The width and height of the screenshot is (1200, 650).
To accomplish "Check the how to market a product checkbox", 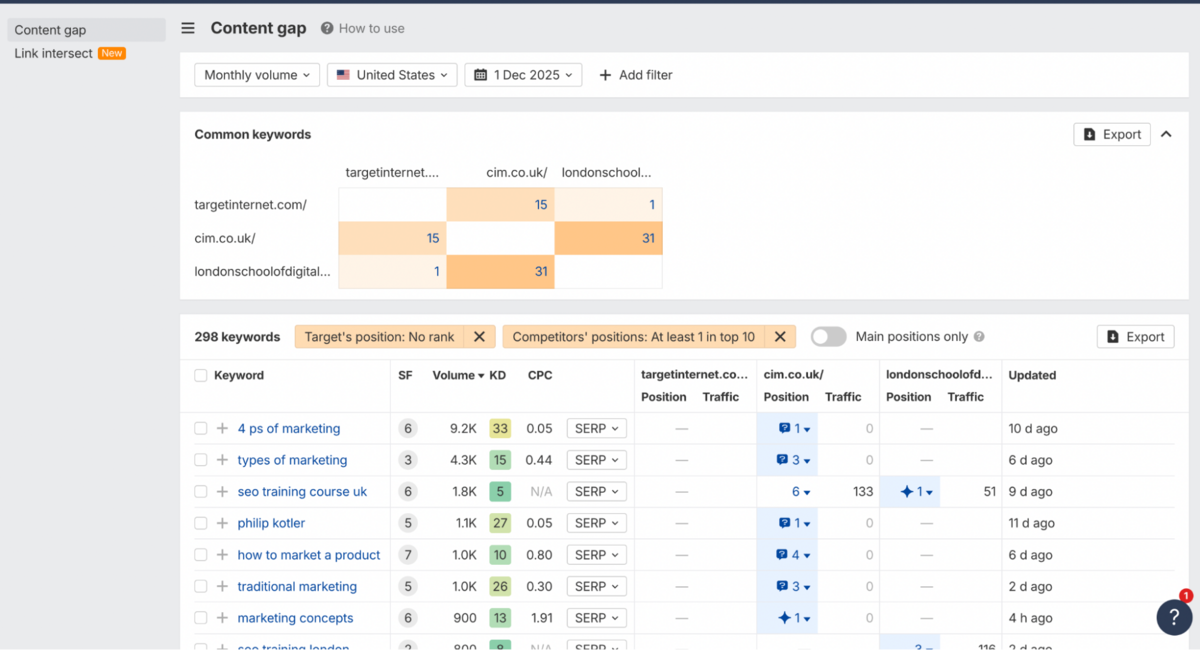I will [x=200, y=555].
